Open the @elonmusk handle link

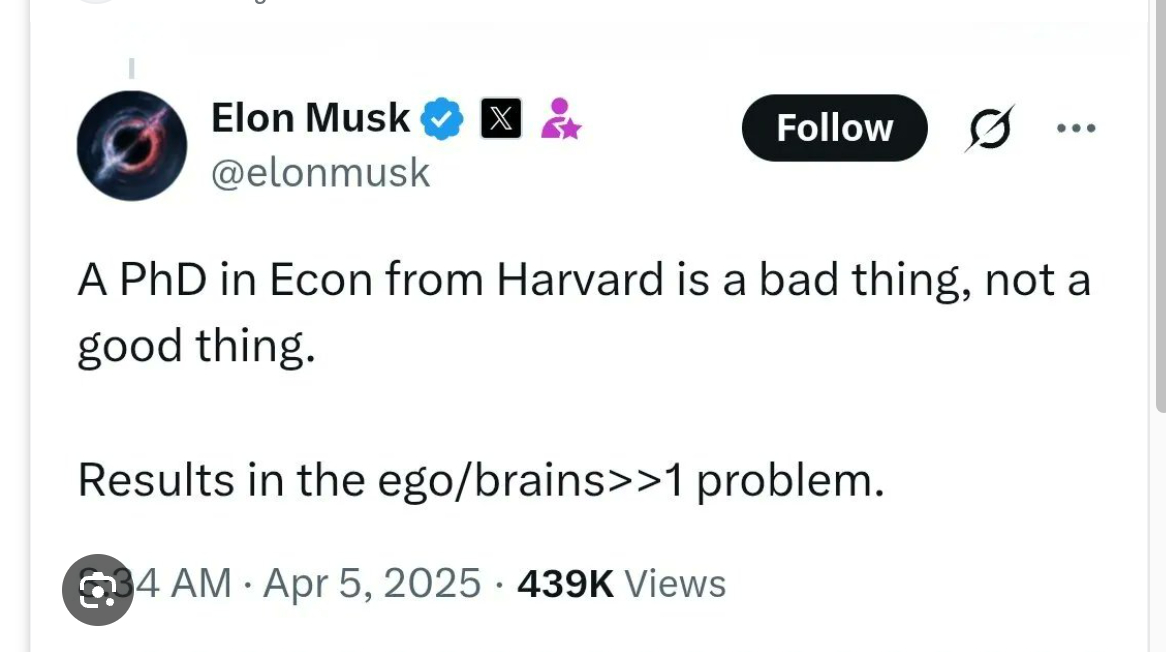coord(320,173)
